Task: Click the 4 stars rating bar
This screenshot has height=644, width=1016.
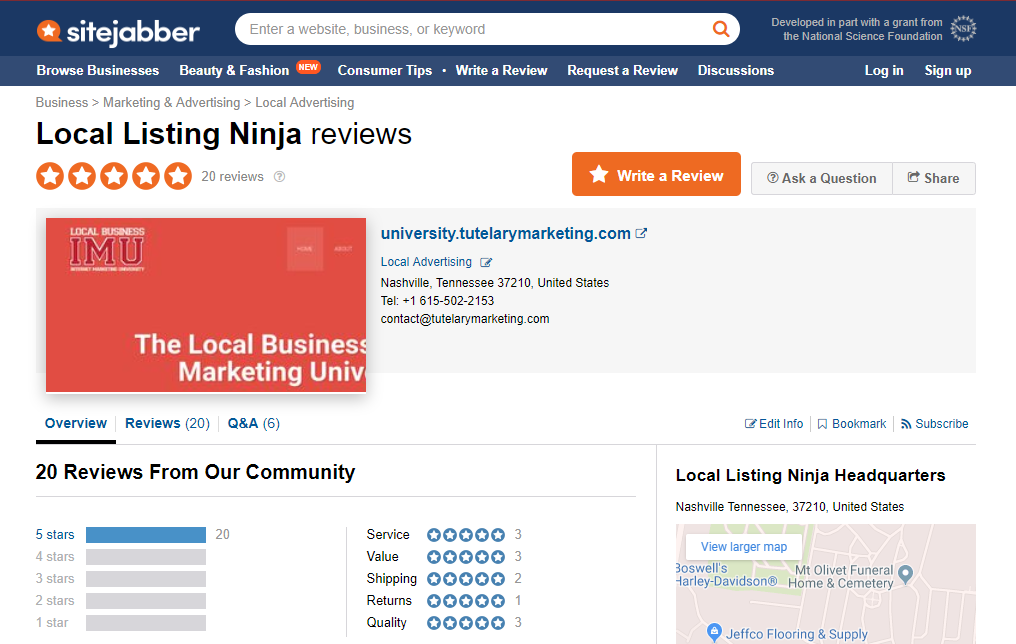Action: pos(146,557)
